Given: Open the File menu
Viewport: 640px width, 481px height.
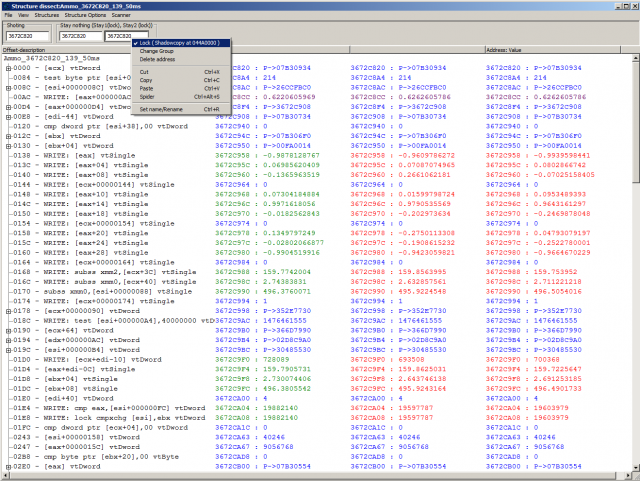Looking at the screenshot, I should 7,16.
